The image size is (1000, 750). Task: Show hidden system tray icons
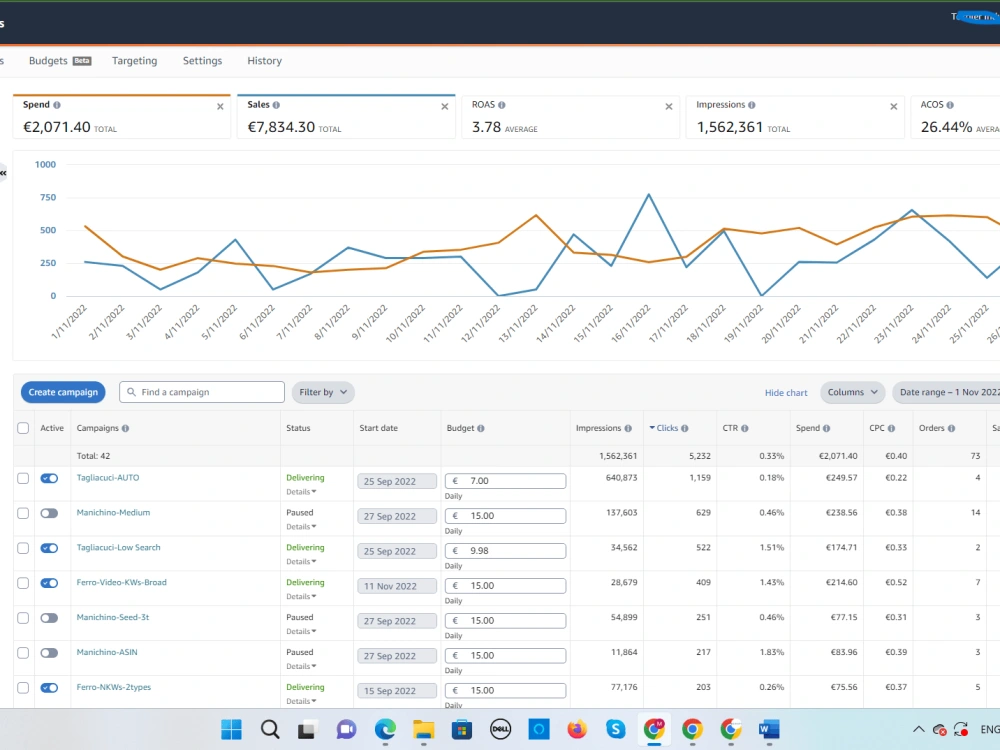coord(918,729)
